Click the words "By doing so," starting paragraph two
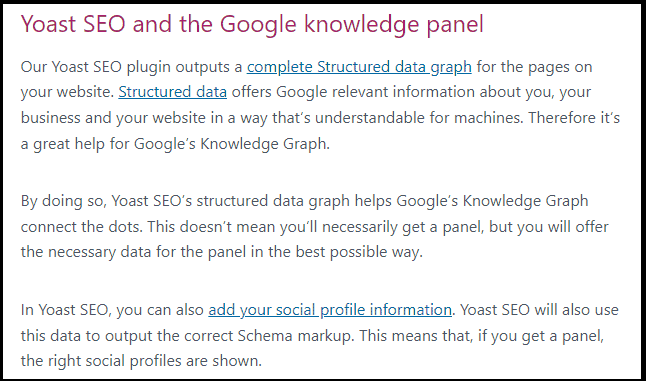 (x=64, y=201)
